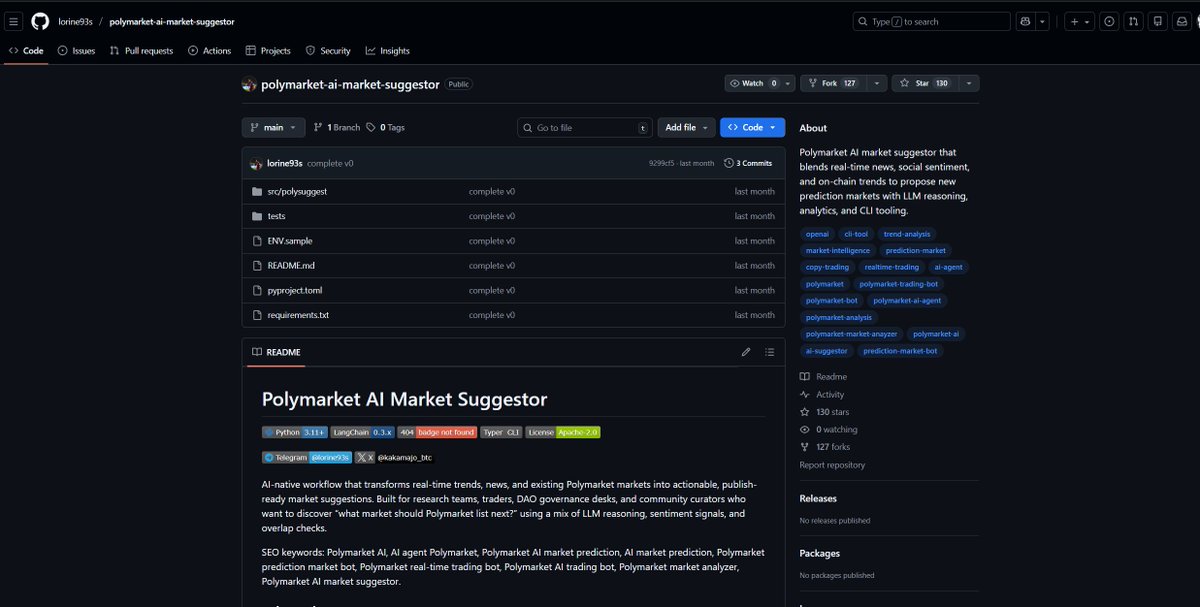Image resolution: width=1200 pixels, height=607 pixels.
Task: Click commit hash 9299cf5
Action: coord(661,163)
